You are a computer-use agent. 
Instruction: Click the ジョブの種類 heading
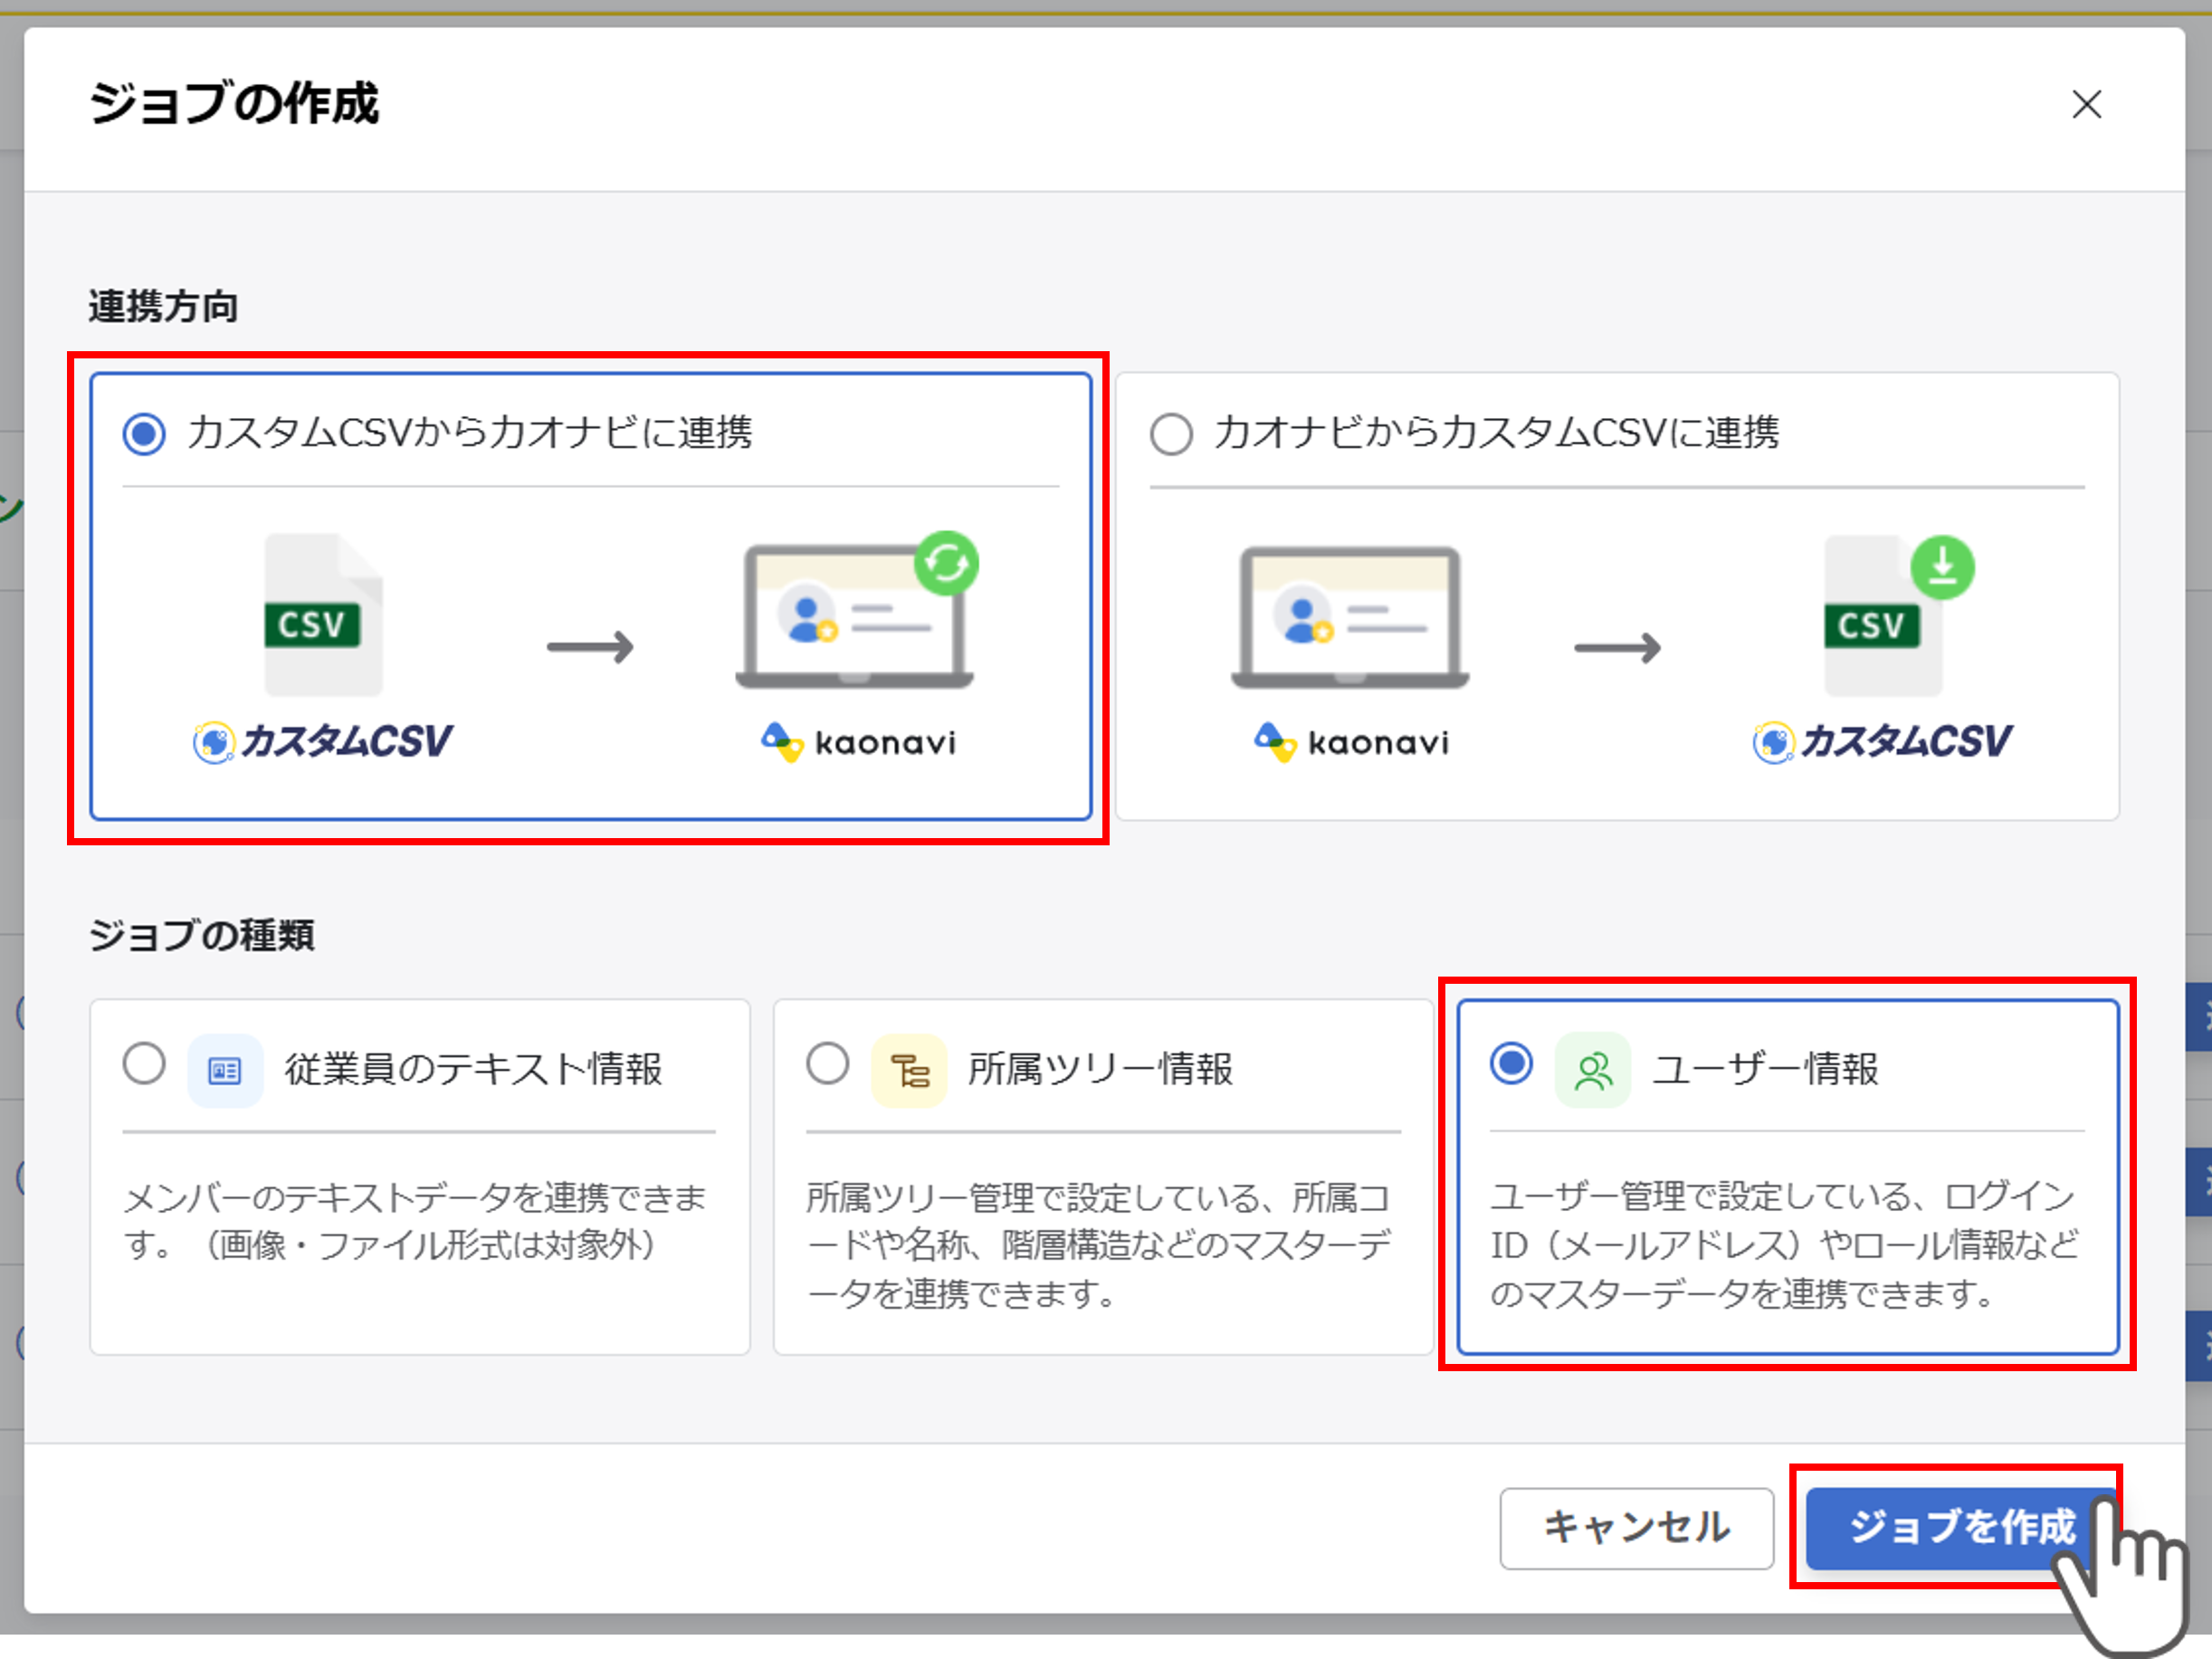[x=201, y=935]
